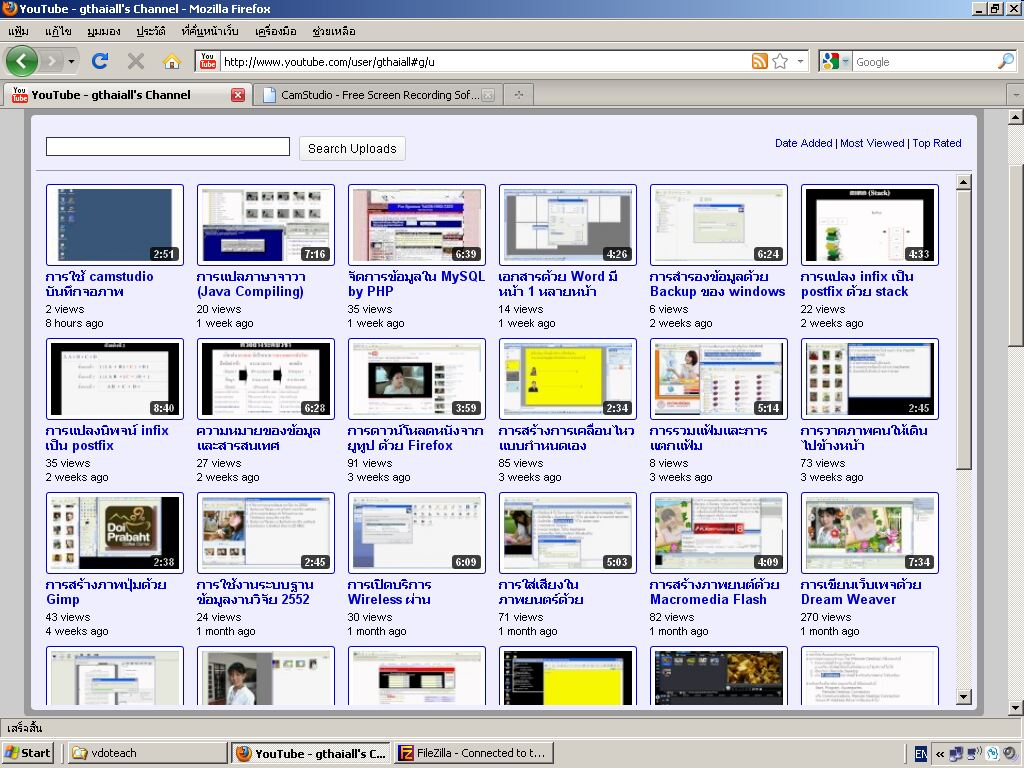Switch to the CamStudio tab
This screenshot has width=1024, height=768.
[x=377, y=95]
